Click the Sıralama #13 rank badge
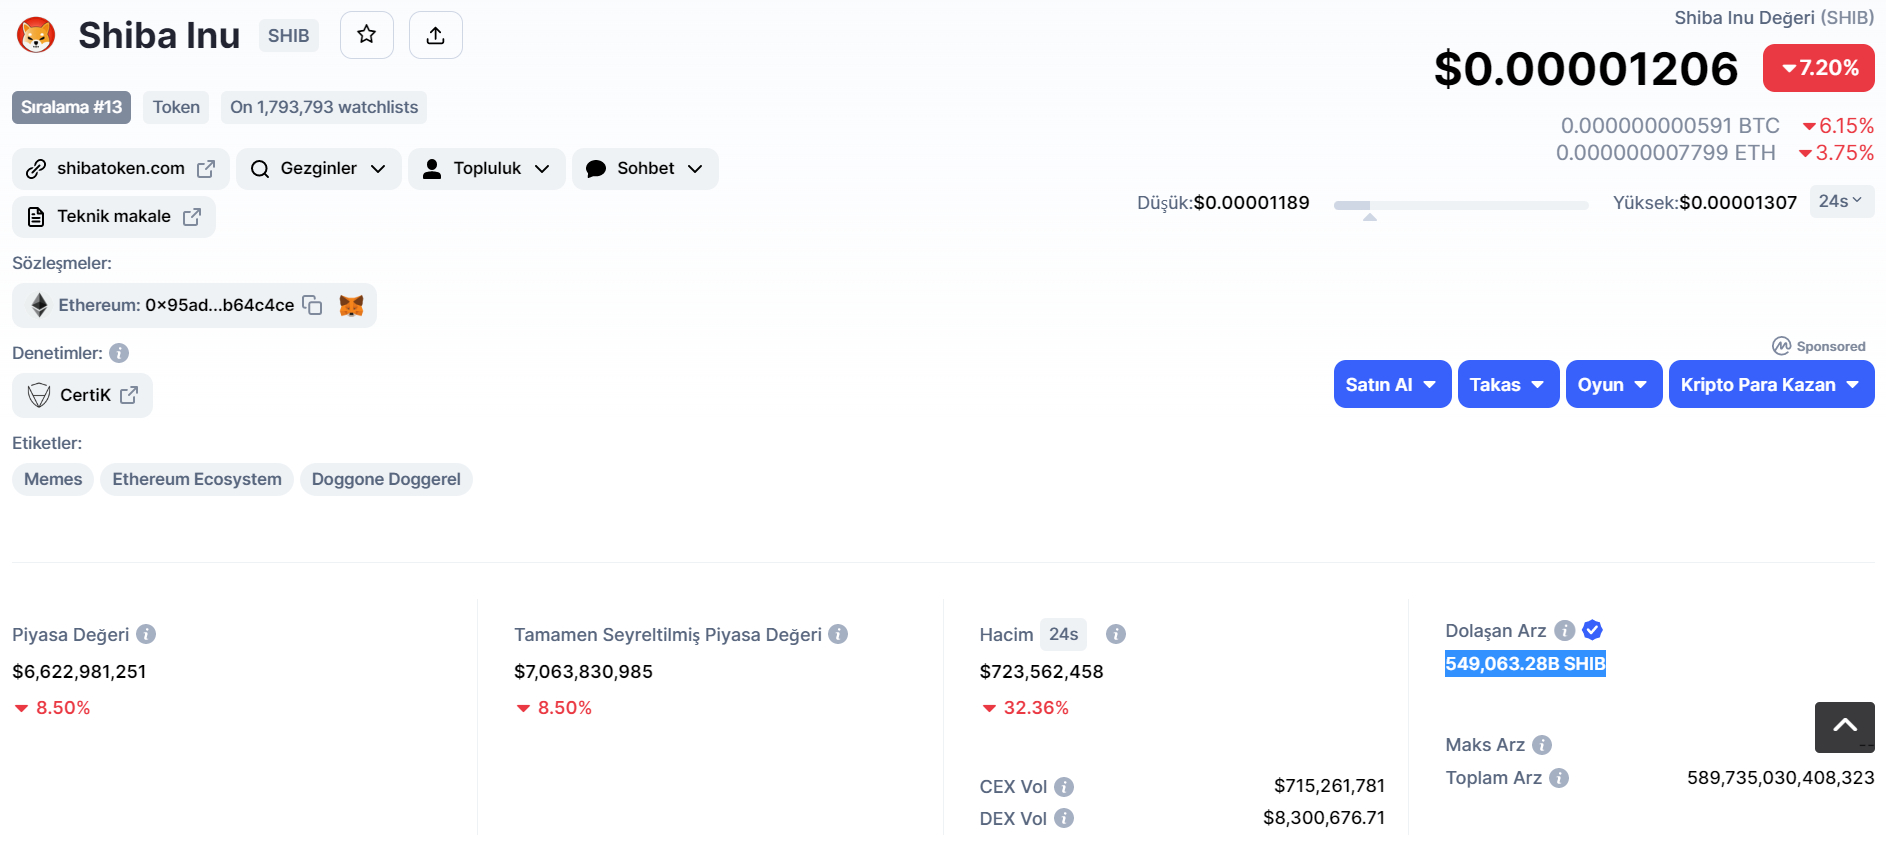This screenshot has height=856, width=1886. [x=71, y=107]
